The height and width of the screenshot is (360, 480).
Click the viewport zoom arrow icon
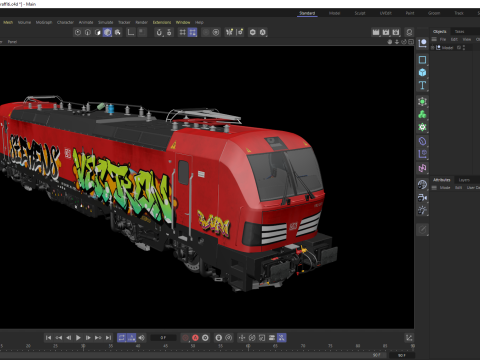point(397,42)
